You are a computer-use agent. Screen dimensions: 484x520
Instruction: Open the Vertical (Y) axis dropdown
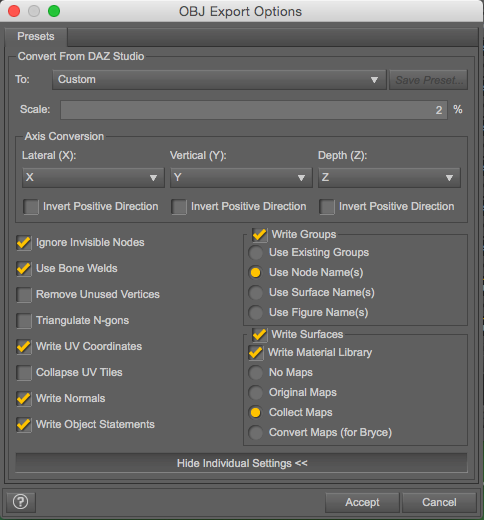coord(241,177)
